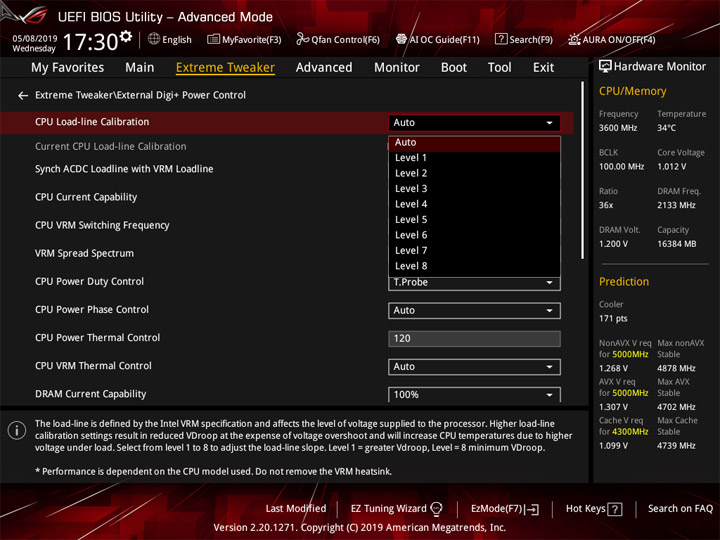
Task: Select Level 8 from the list
Action: click(x=474, y=266)
